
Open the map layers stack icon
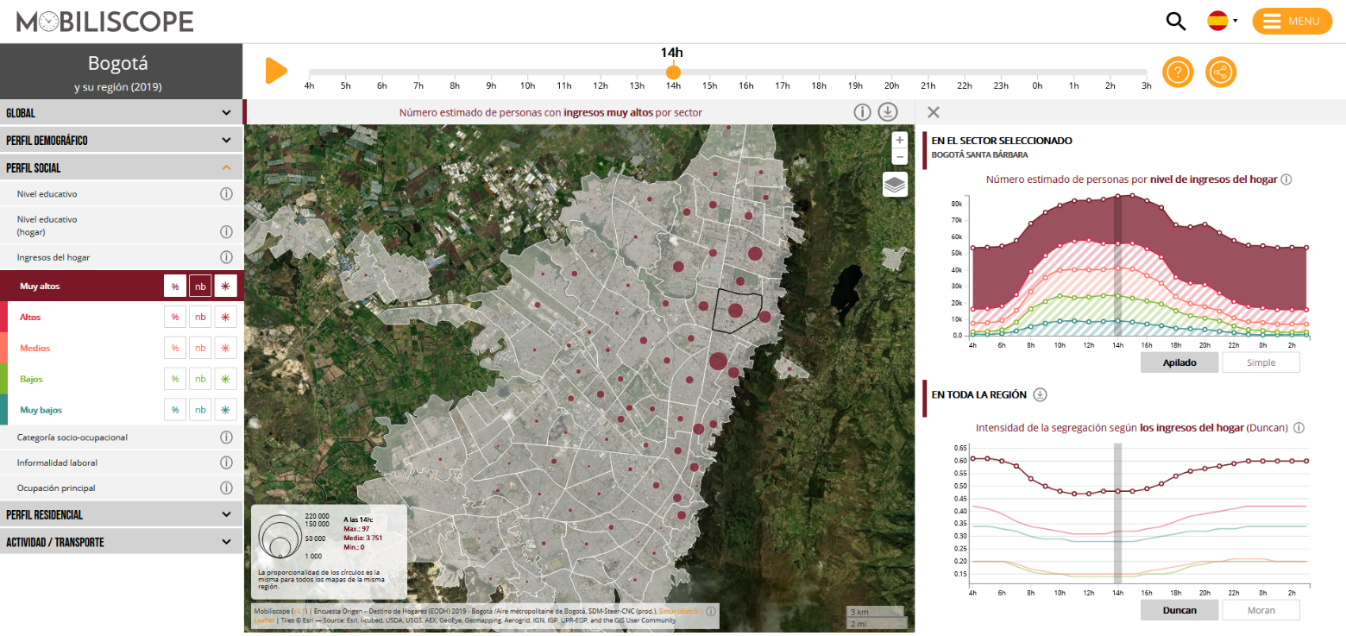(x=895, y=184)
